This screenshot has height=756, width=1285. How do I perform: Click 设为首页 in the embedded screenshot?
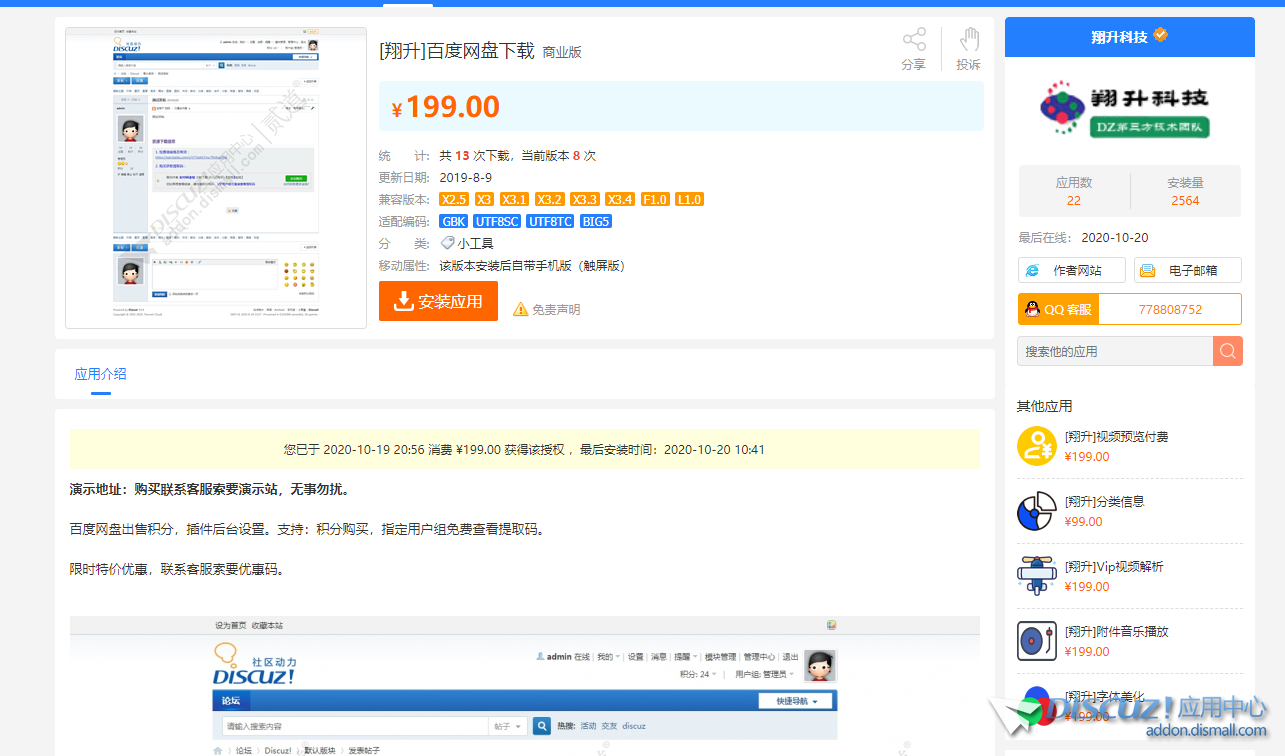[x=230, y=625]
